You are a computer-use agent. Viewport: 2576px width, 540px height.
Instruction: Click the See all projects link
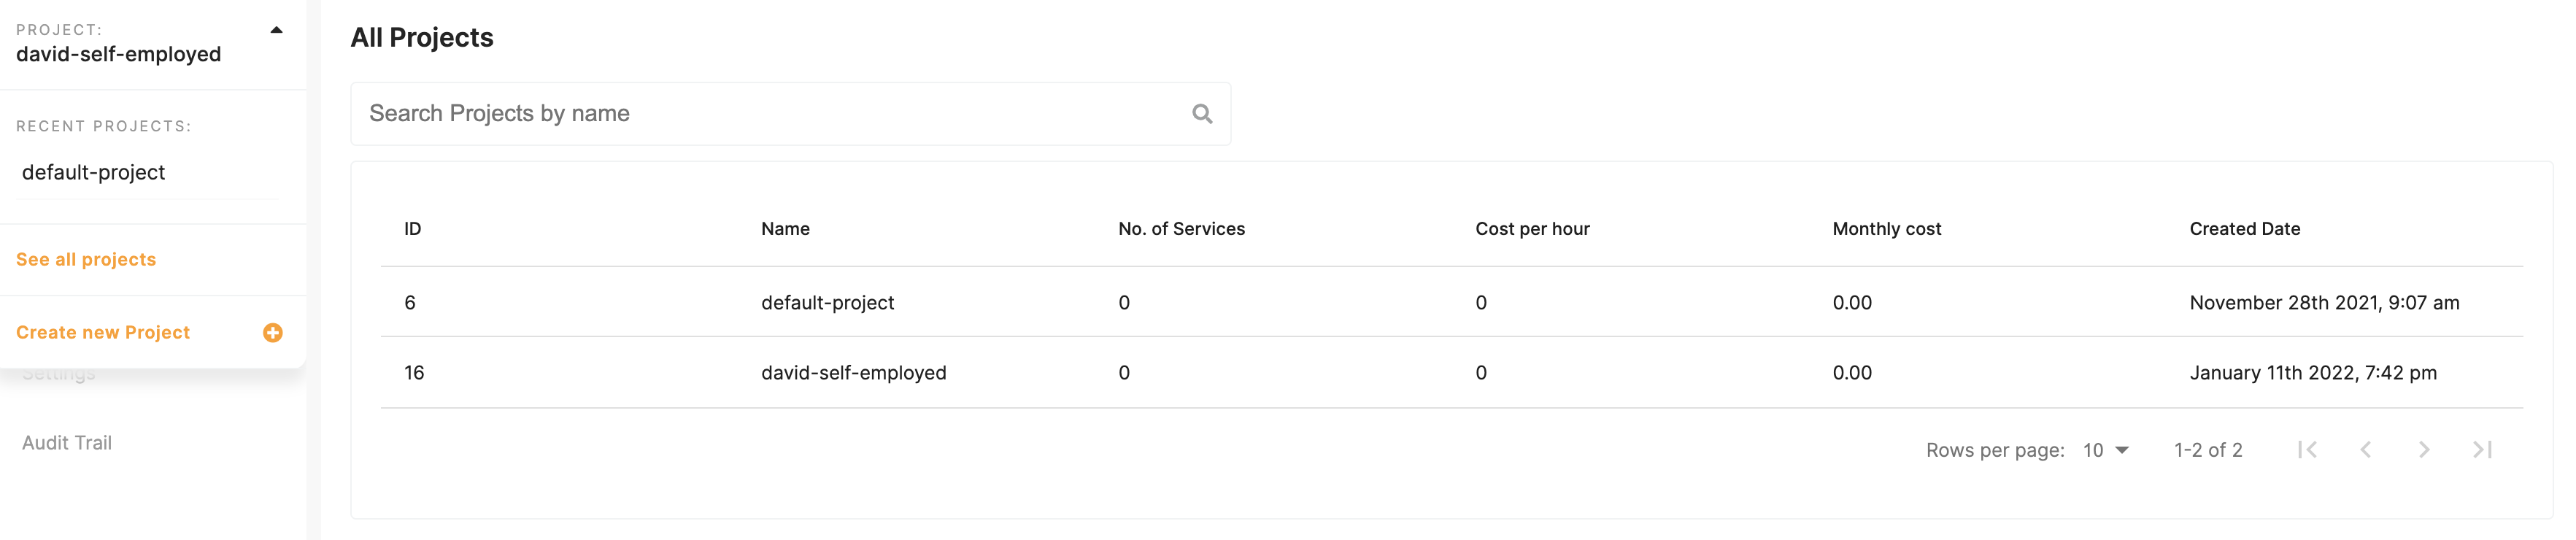(86, 260)
